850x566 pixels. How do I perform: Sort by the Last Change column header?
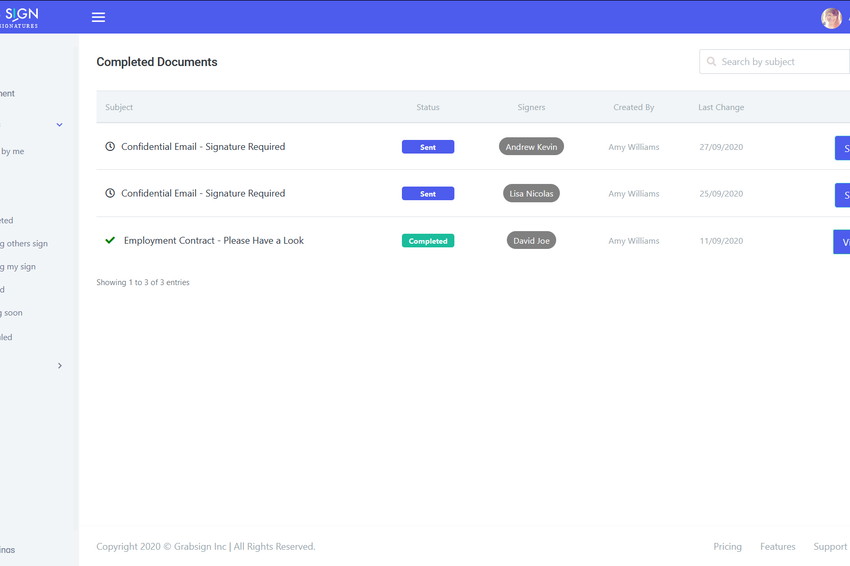pos(721,107)
